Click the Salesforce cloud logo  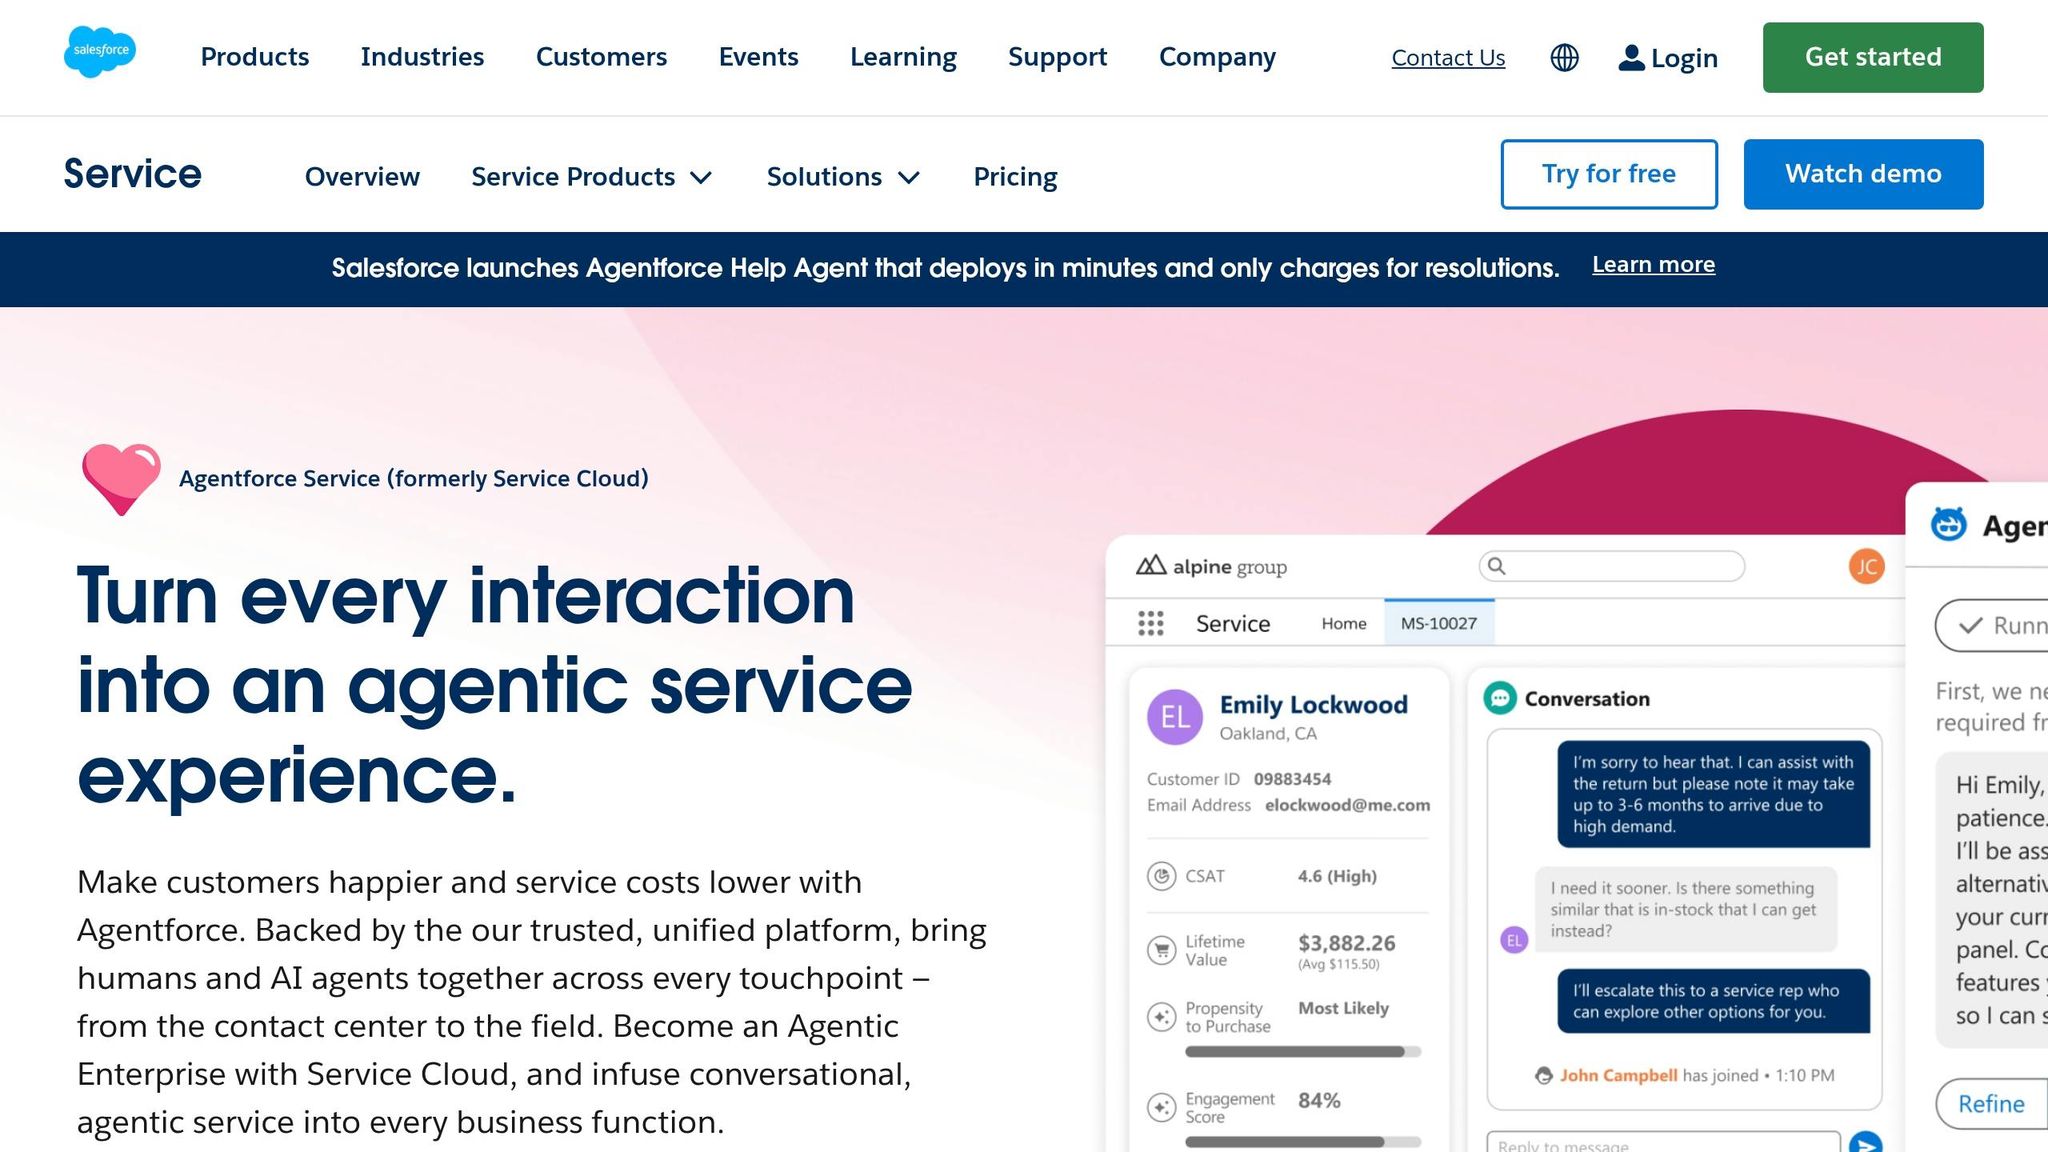tap(100, 51)
